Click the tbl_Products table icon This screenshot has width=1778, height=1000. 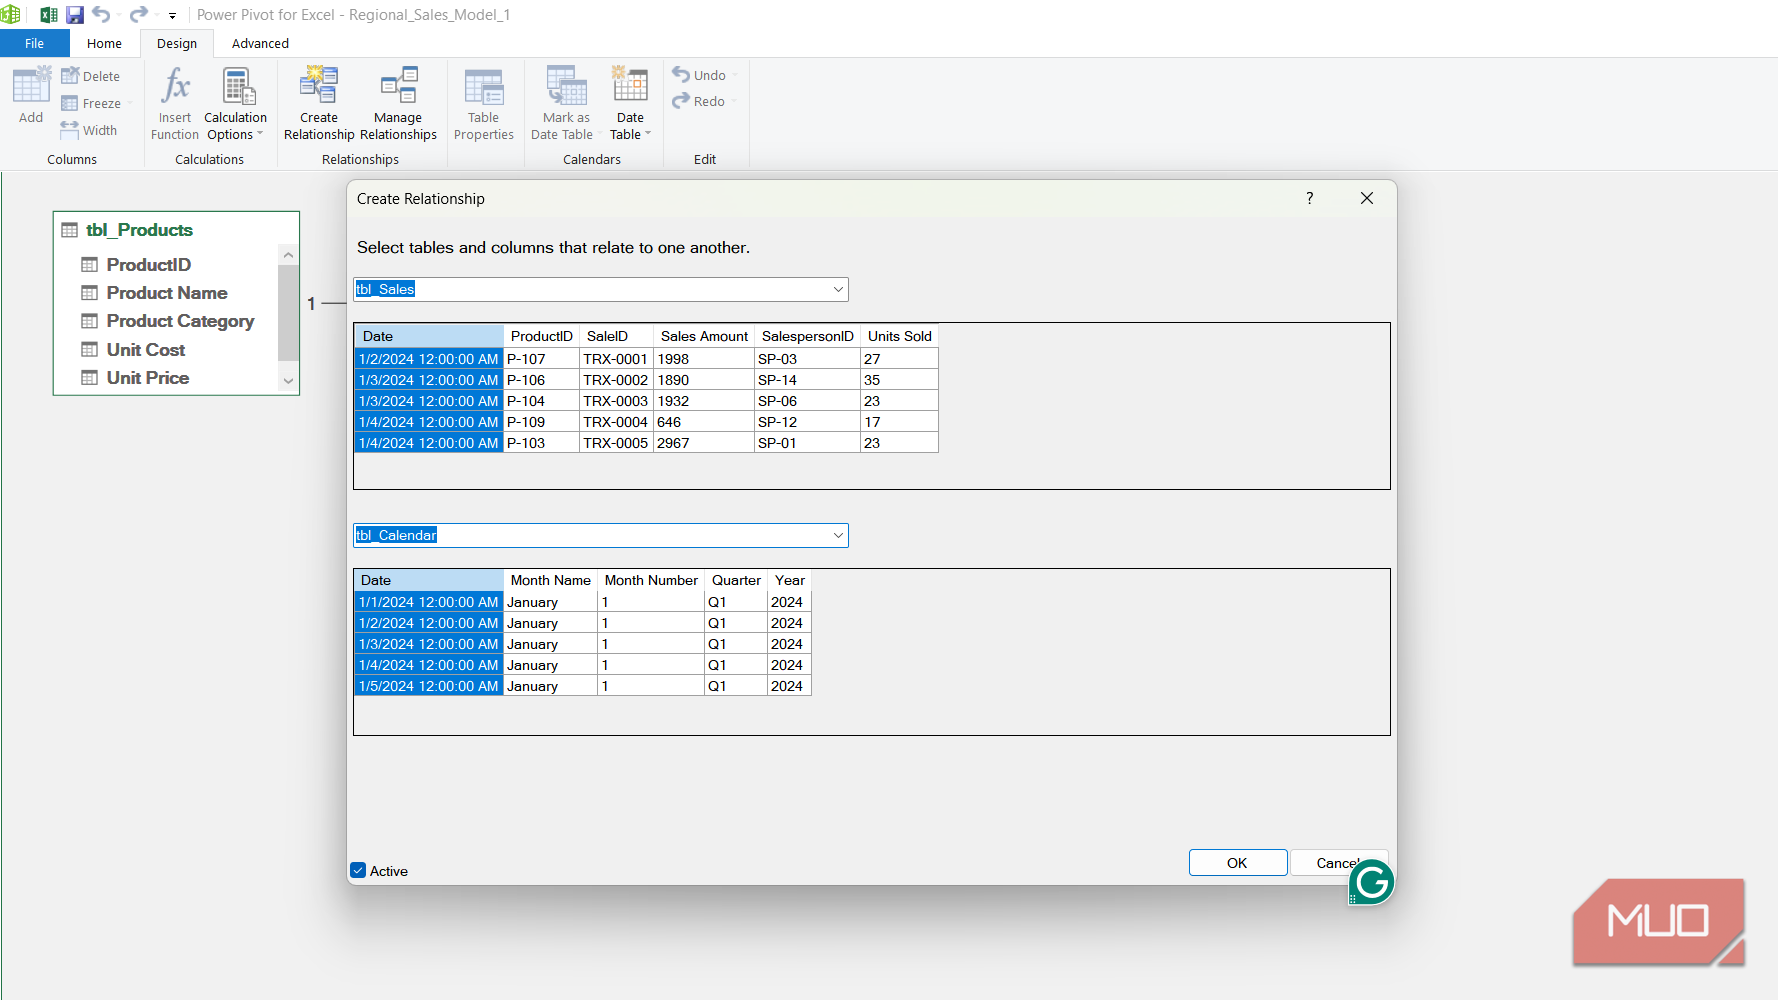(69, 230)
